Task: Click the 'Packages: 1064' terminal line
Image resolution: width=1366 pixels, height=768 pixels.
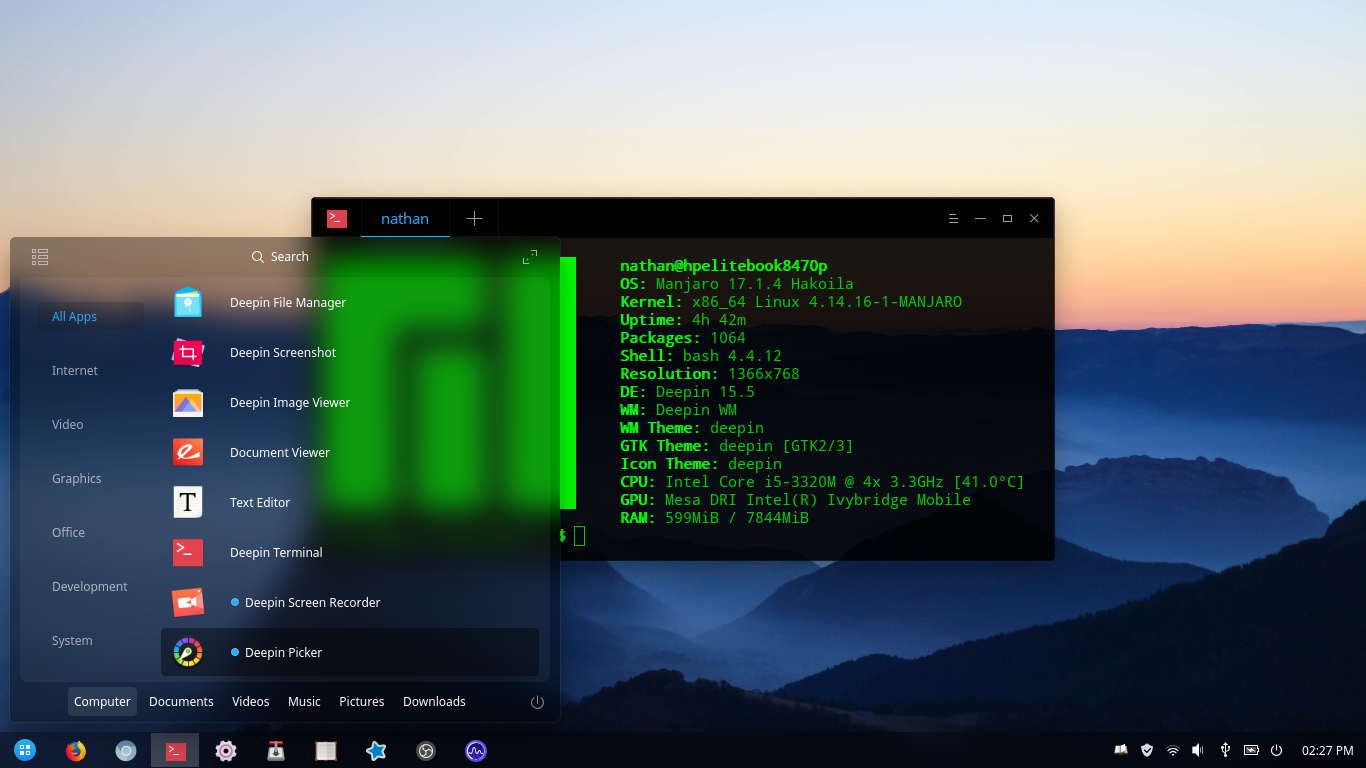Action: point(683,338)
